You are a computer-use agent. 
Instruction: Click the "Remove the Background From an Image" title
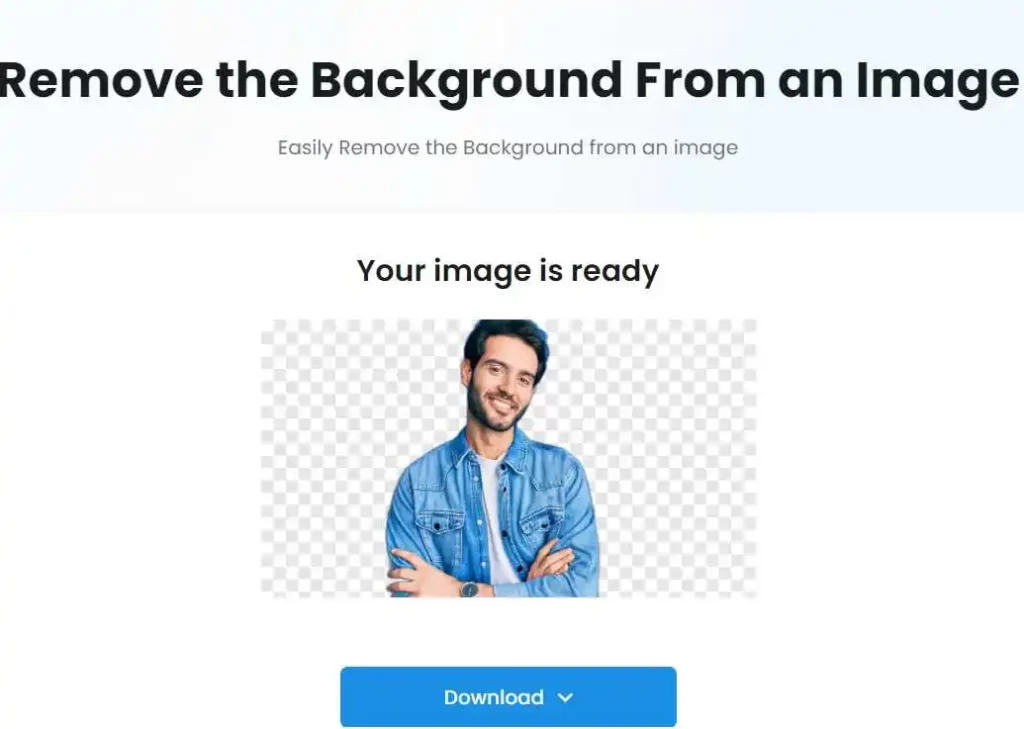[509, 80]
